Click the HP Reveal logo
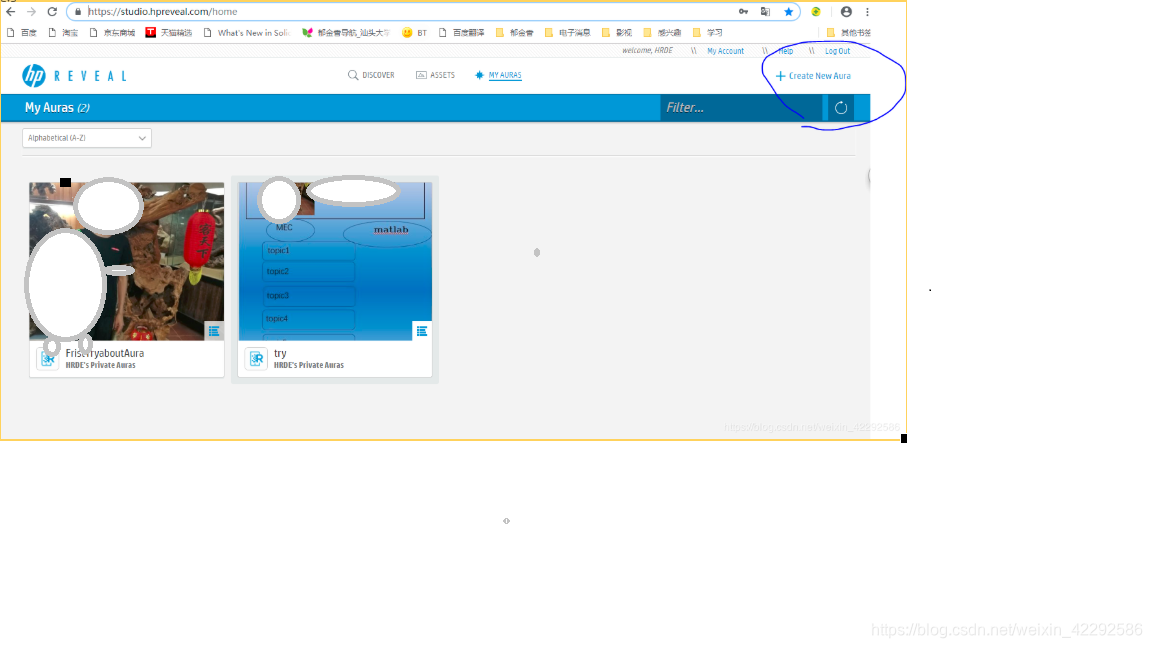The width and height of the screenshot is (1152, 648). pyautogui.click(x=74, y=76)
